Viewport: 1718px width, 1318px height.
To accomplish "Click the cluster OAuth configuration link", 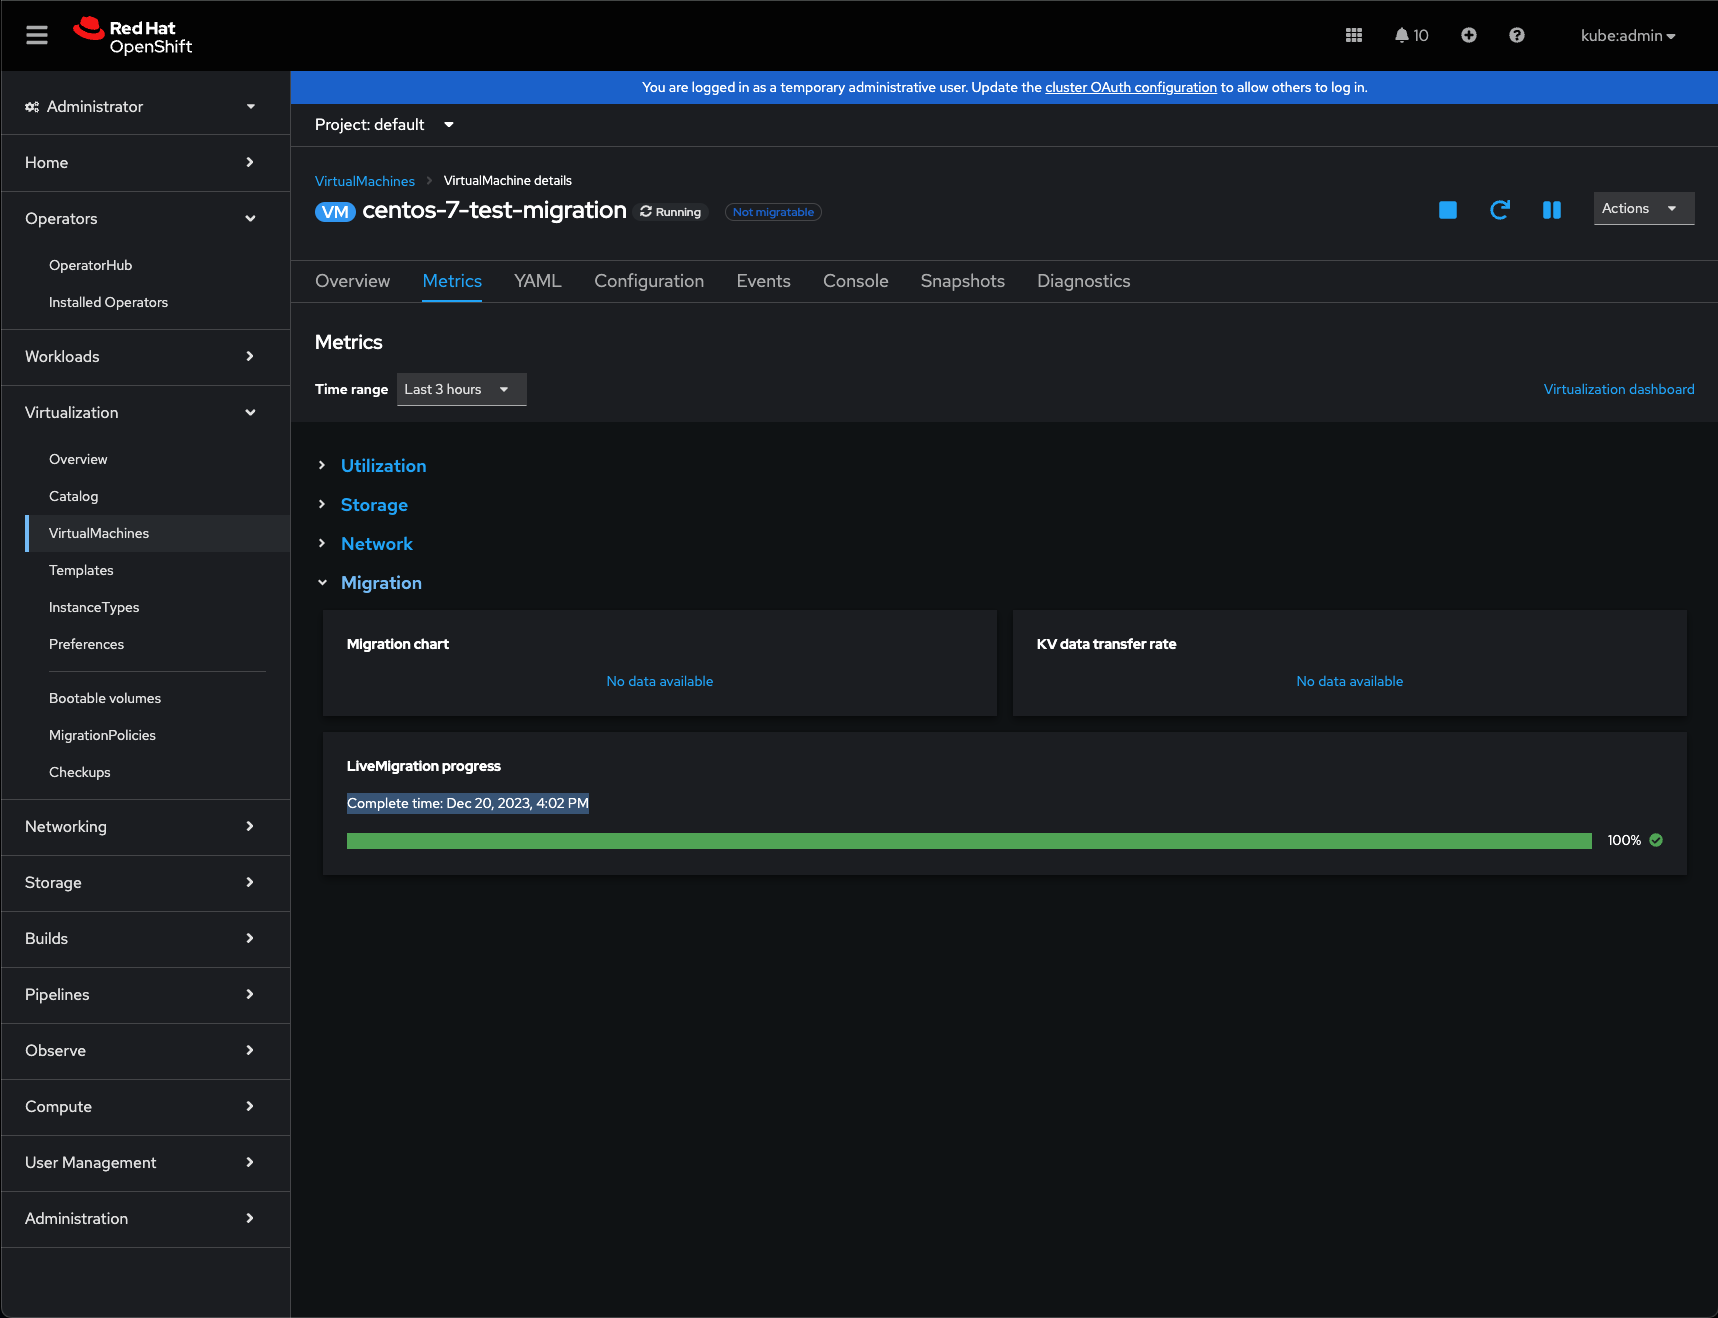I will point(1130,88).
